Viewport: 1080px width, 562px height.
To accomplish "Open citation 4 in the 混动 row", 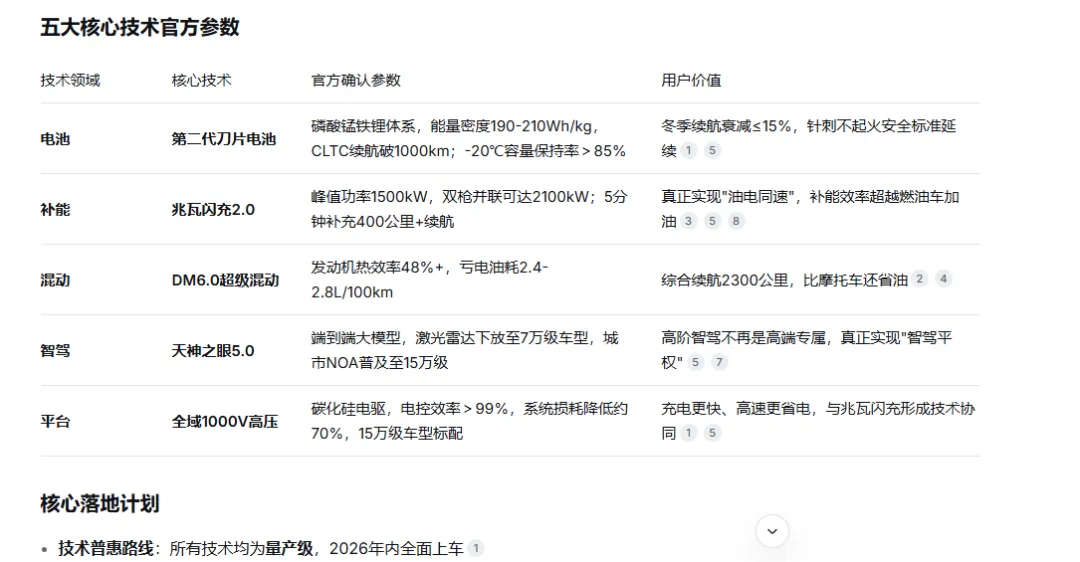I will (x=944, y=279).
